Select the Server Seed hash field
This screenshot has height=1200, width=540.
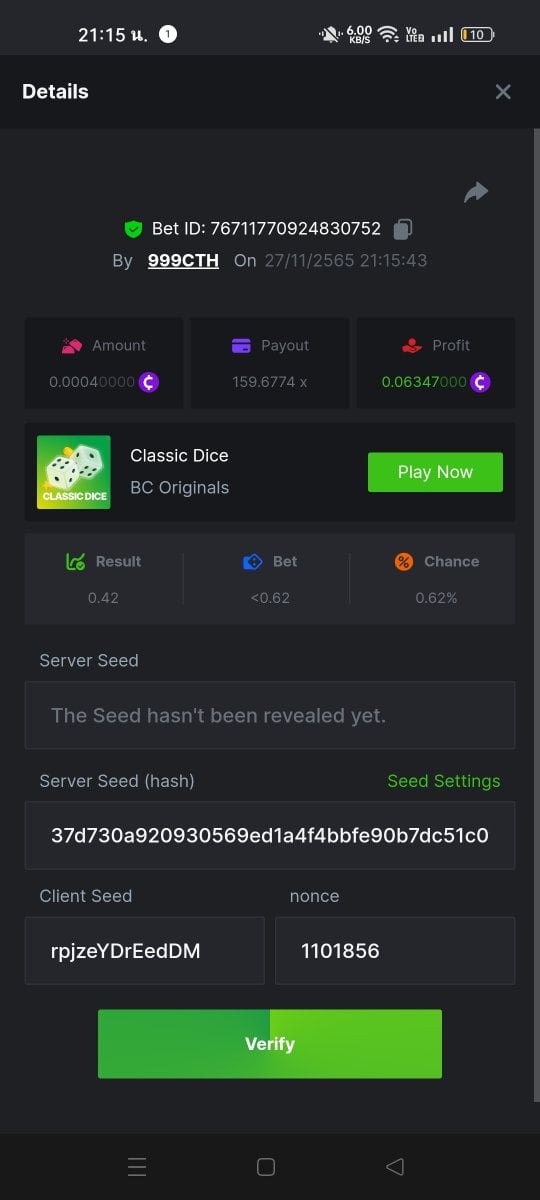click(270, 835)
